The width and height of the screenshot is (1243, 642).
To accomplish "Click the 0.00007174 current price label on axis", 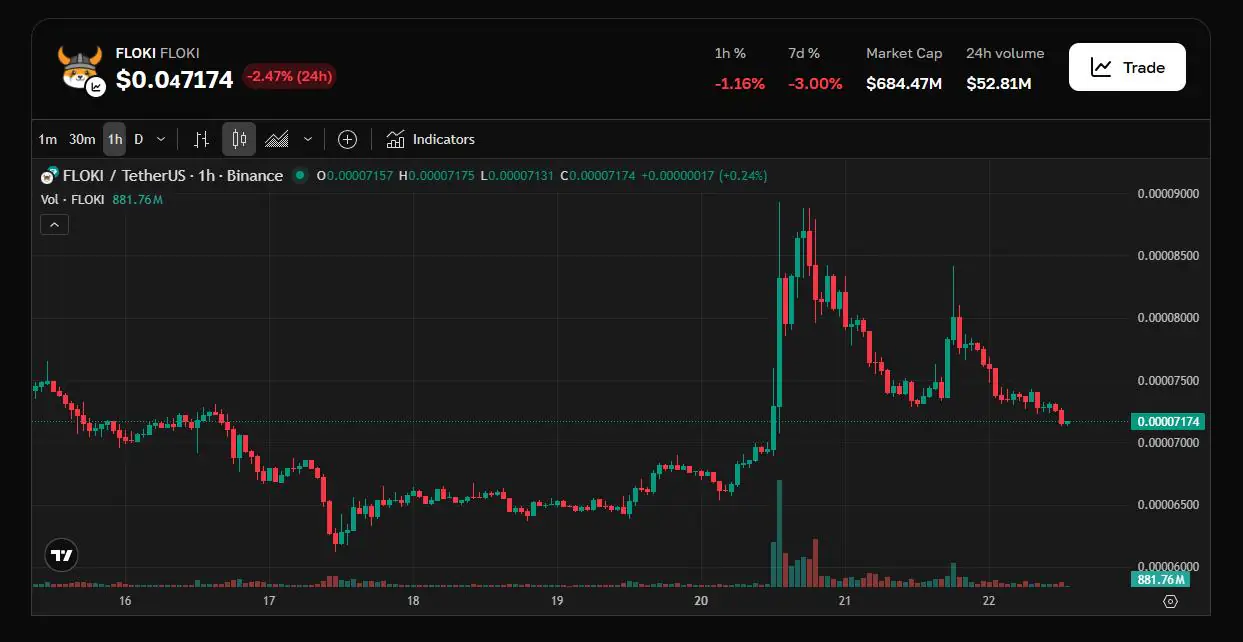I will 1168,422.
